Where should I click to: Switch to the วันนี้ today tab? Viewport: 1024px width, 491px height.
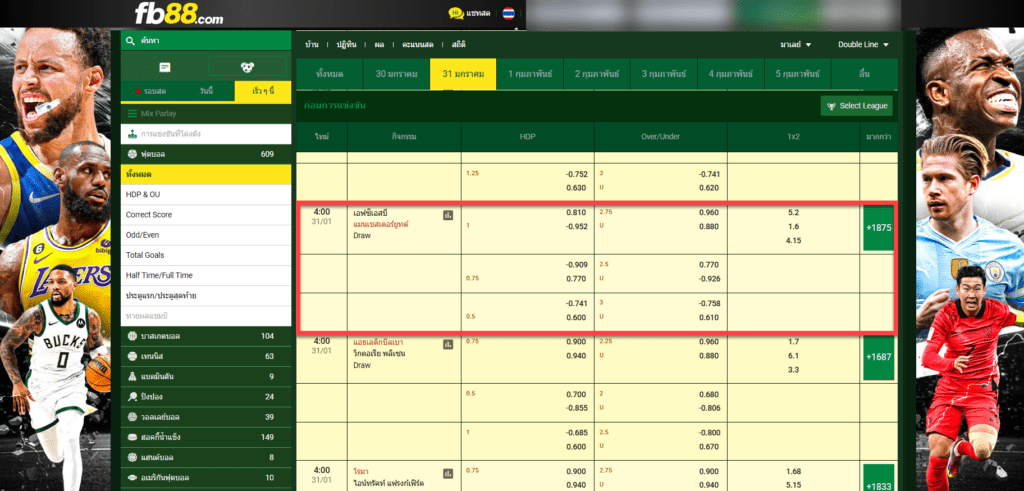click(206, 91)
